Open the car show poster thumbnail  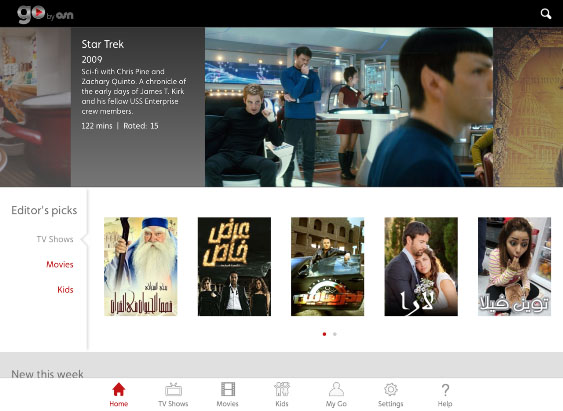click(x=327, y=266)
